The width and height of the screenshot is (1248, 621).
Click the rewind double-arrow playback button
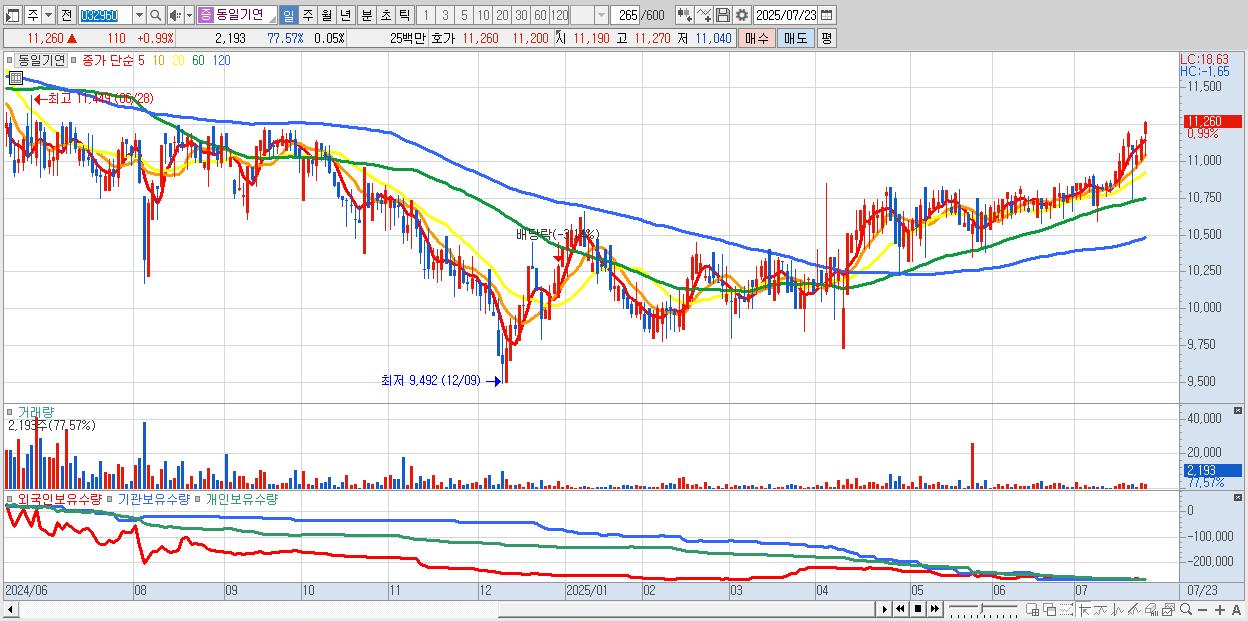[x=900, y=609]
